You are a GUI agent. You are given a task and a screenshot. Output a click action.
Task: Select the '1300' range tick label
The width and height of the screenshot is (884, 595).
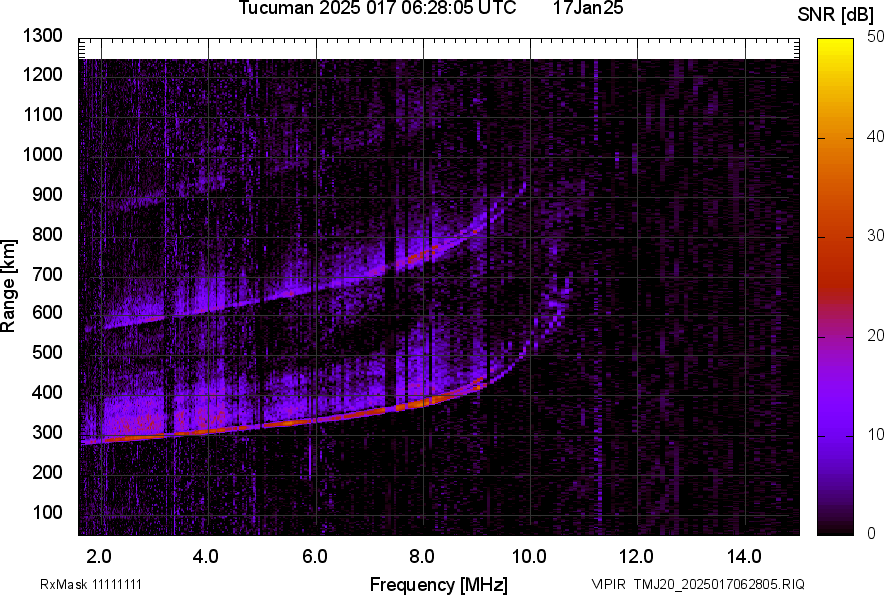42,36
